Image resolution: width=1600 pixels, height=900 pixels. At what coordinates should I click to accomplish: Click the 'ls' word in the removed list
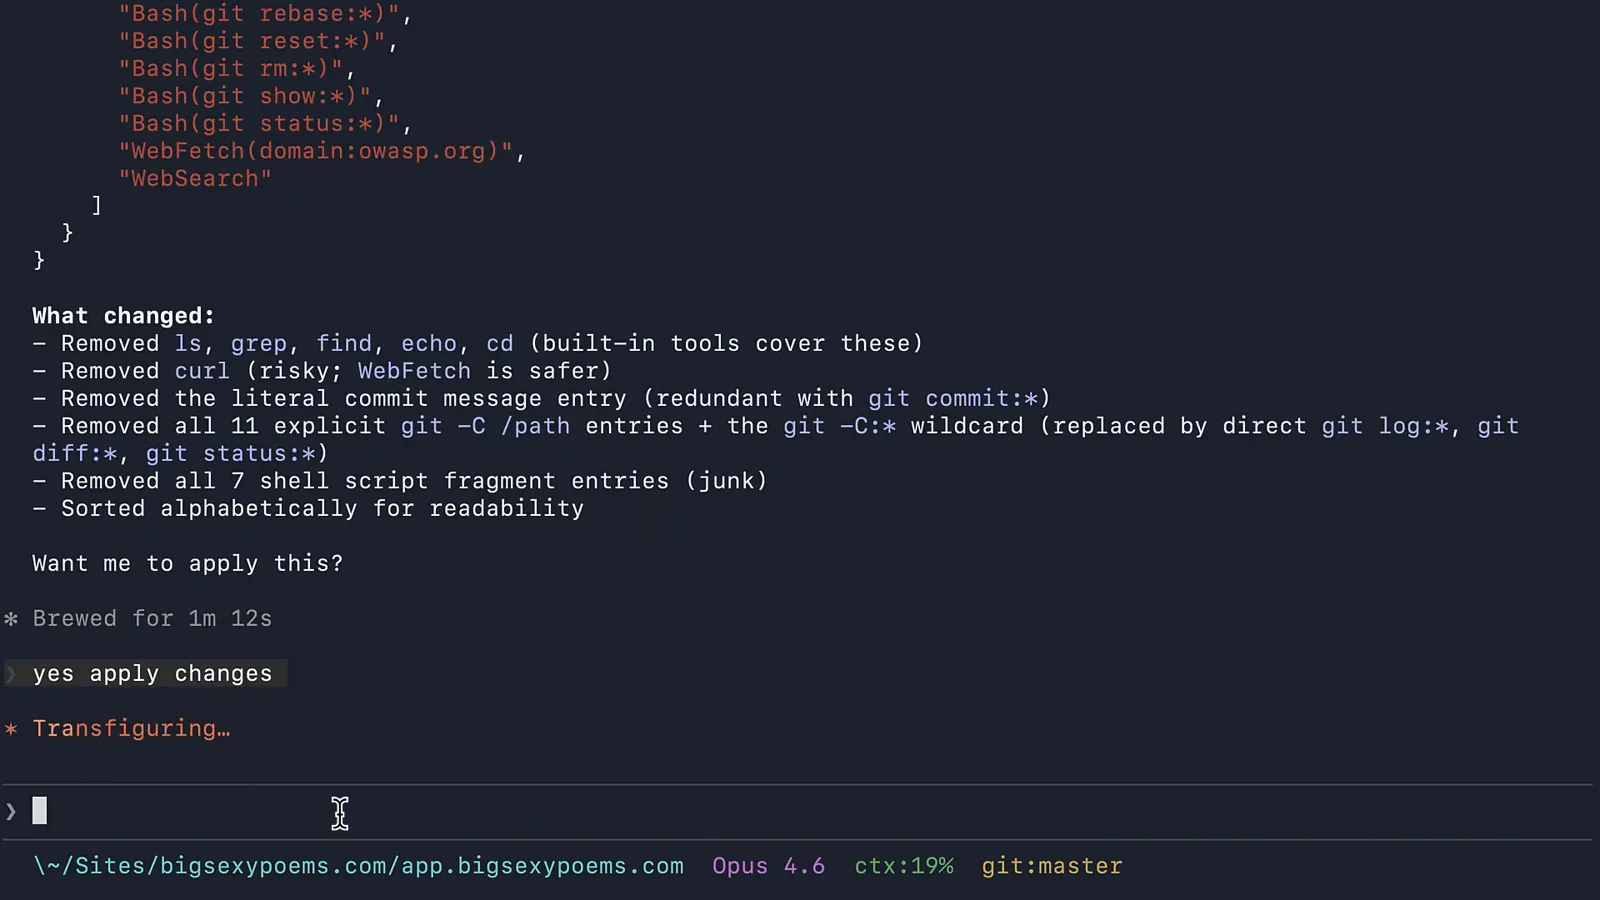click(188, 344)
